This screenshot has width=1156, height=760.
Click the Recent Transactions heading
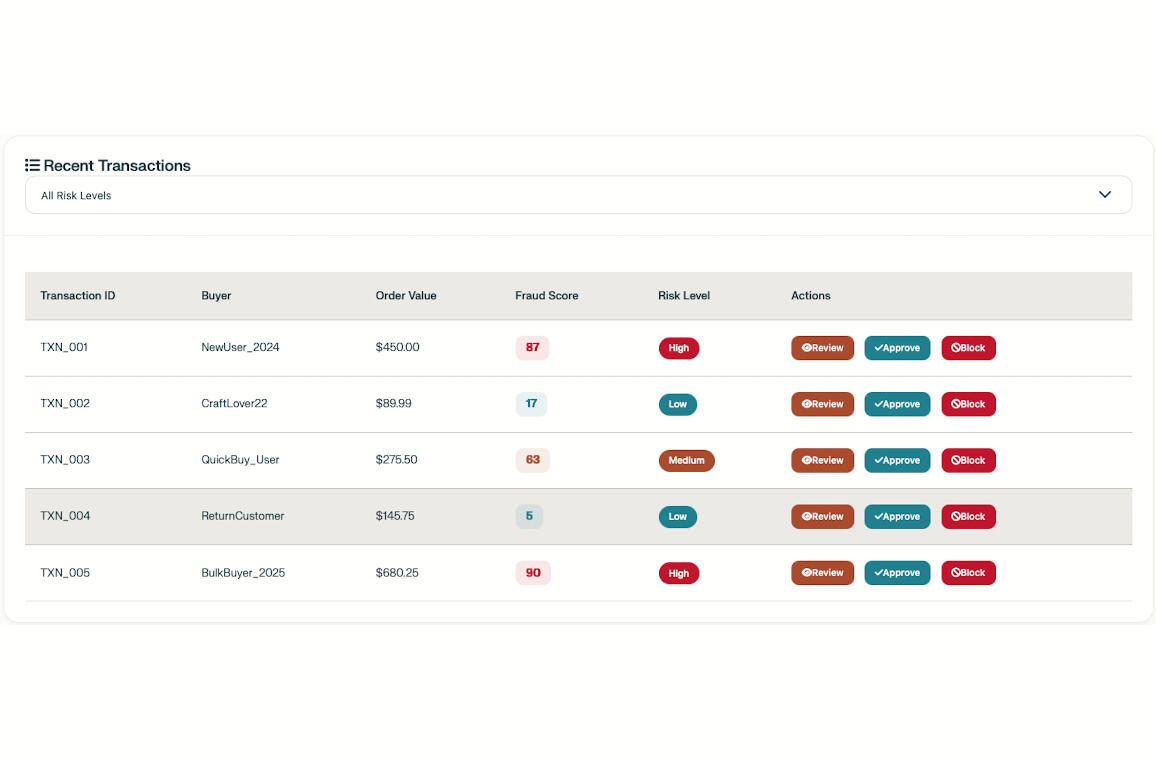tap(117, 165)
